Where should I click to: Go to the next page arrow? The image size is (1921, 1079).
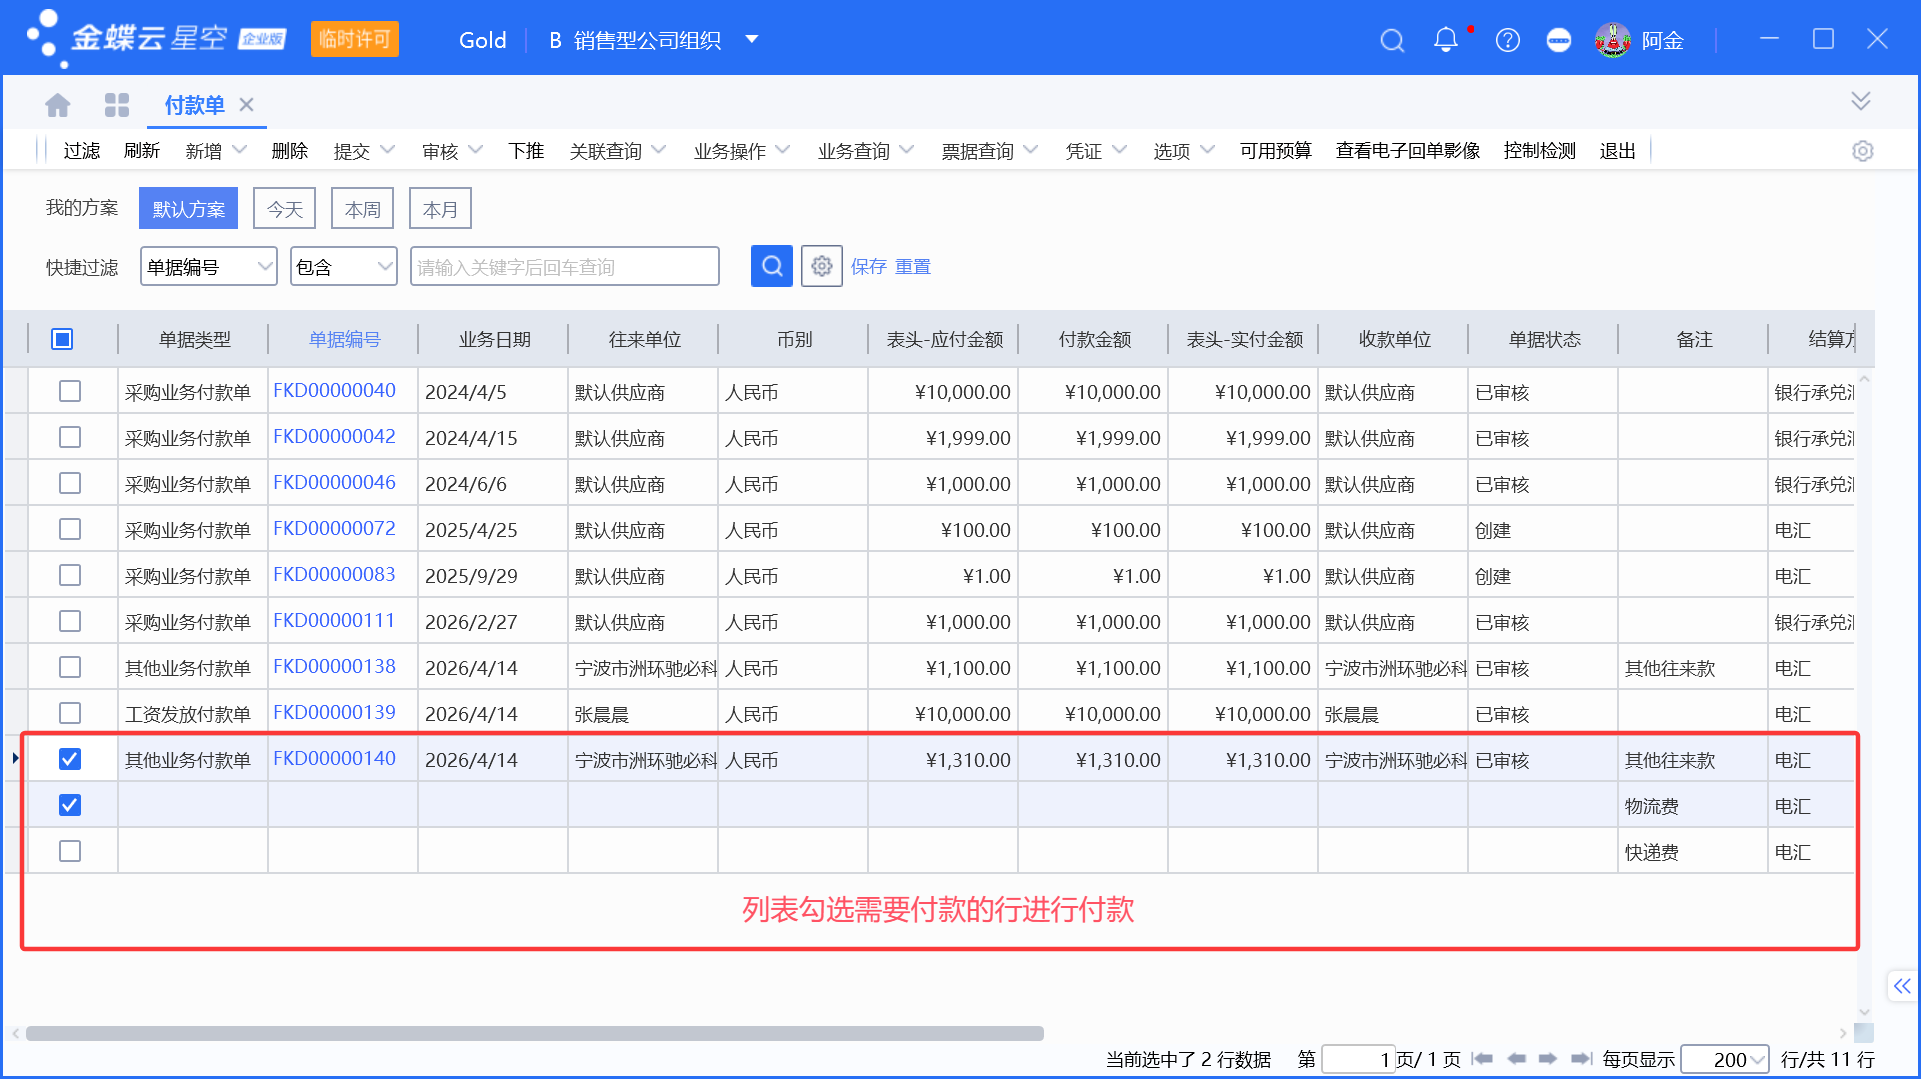tap(1548, 1058)
